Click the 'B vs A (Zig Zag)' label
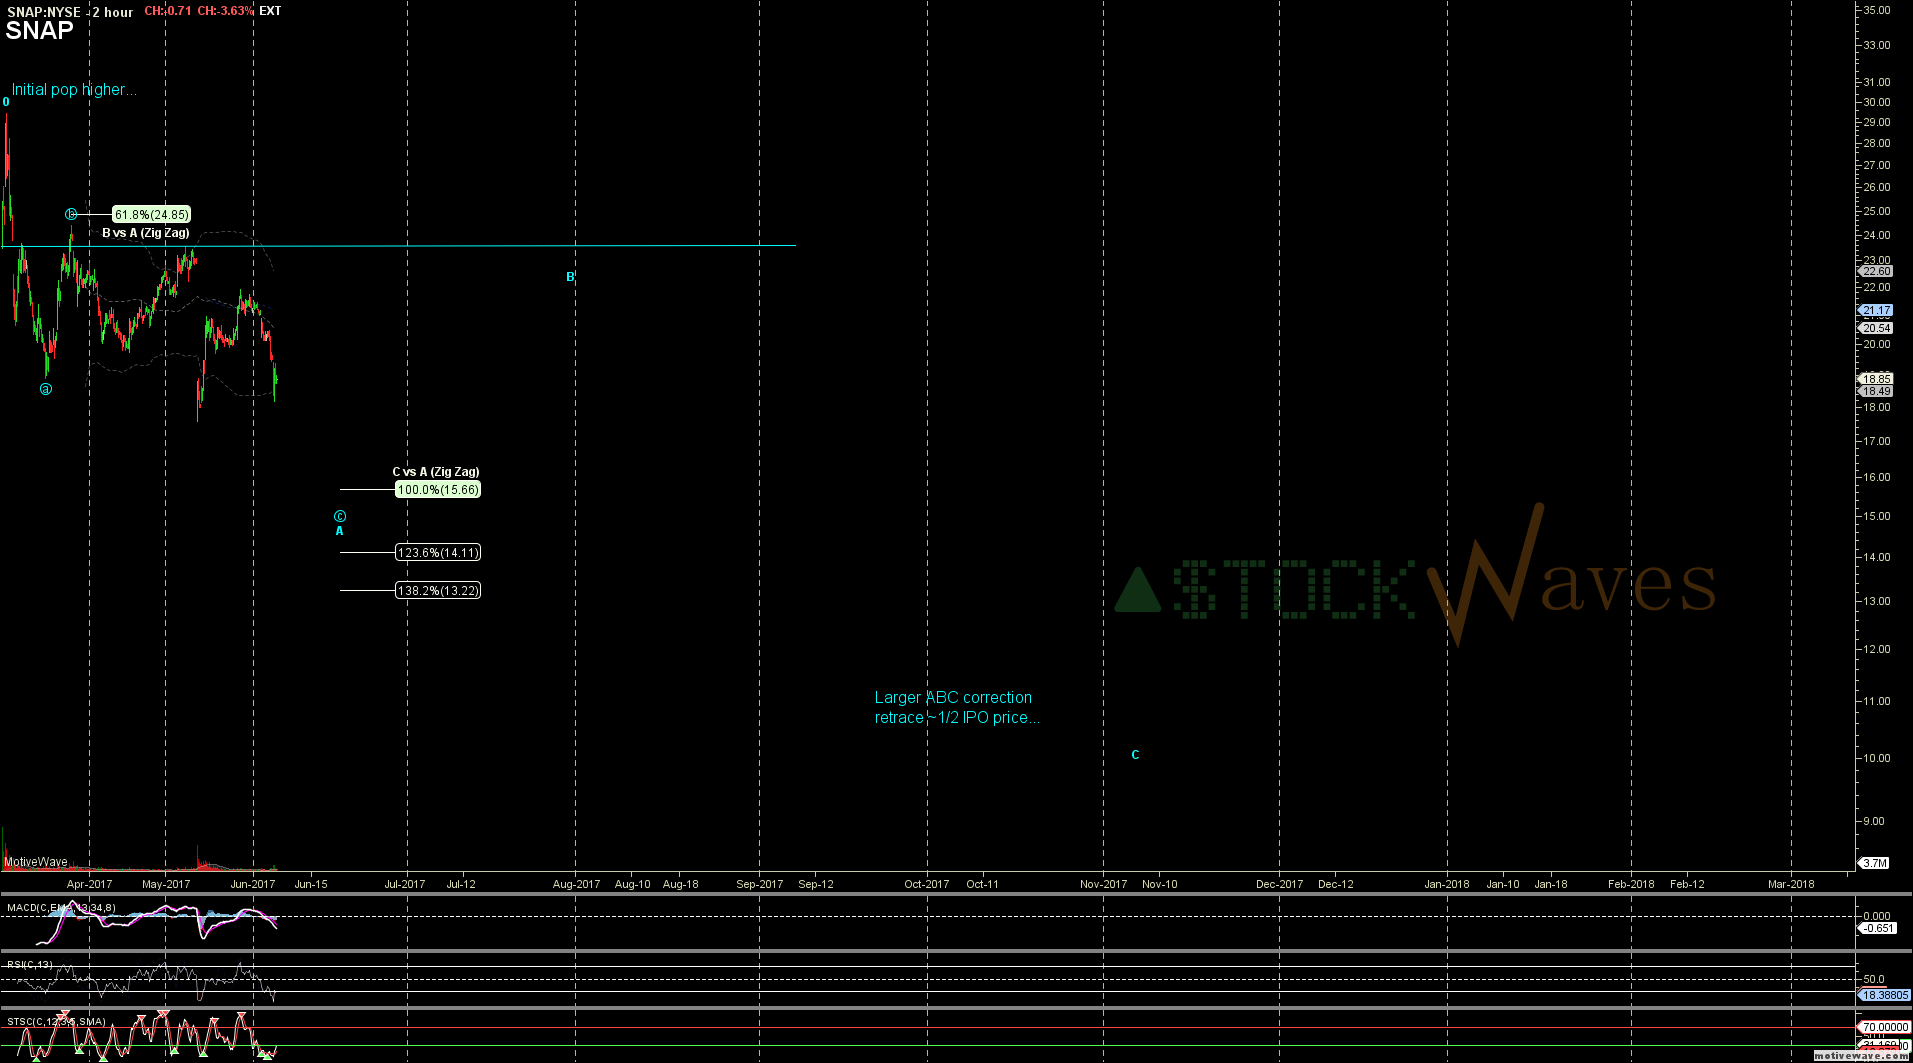 tap(145, 233)
